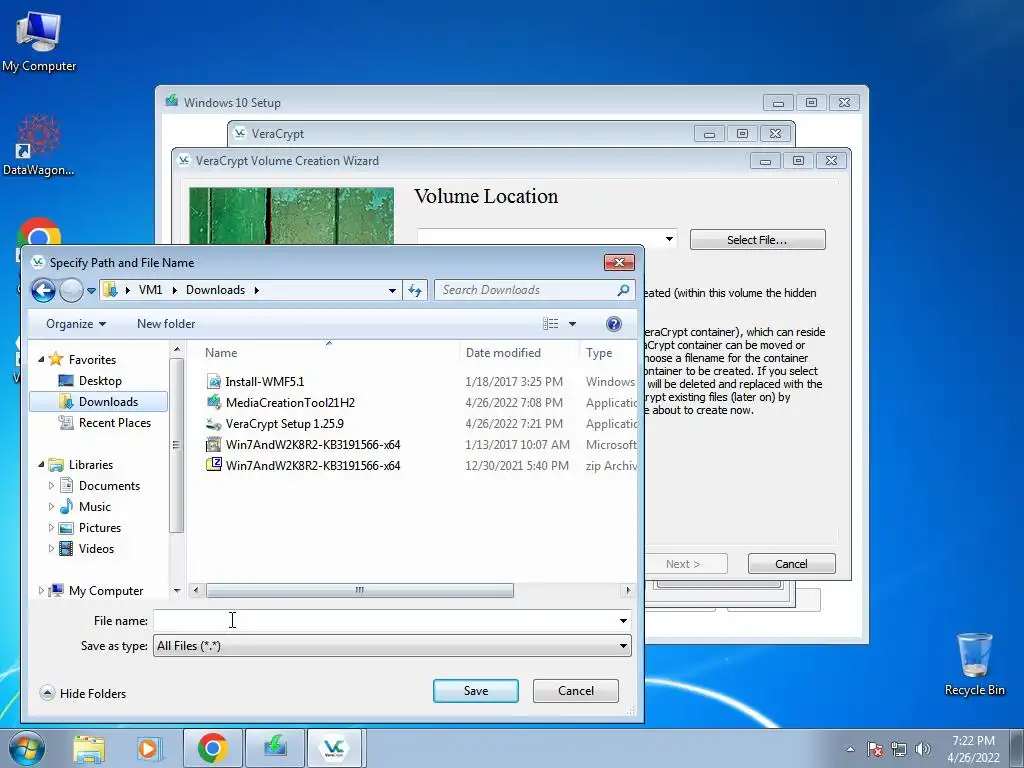Viewport: 1024px width, 768px height.
Task: Click the navigation pane down scroll arrow
Action: 176,590
